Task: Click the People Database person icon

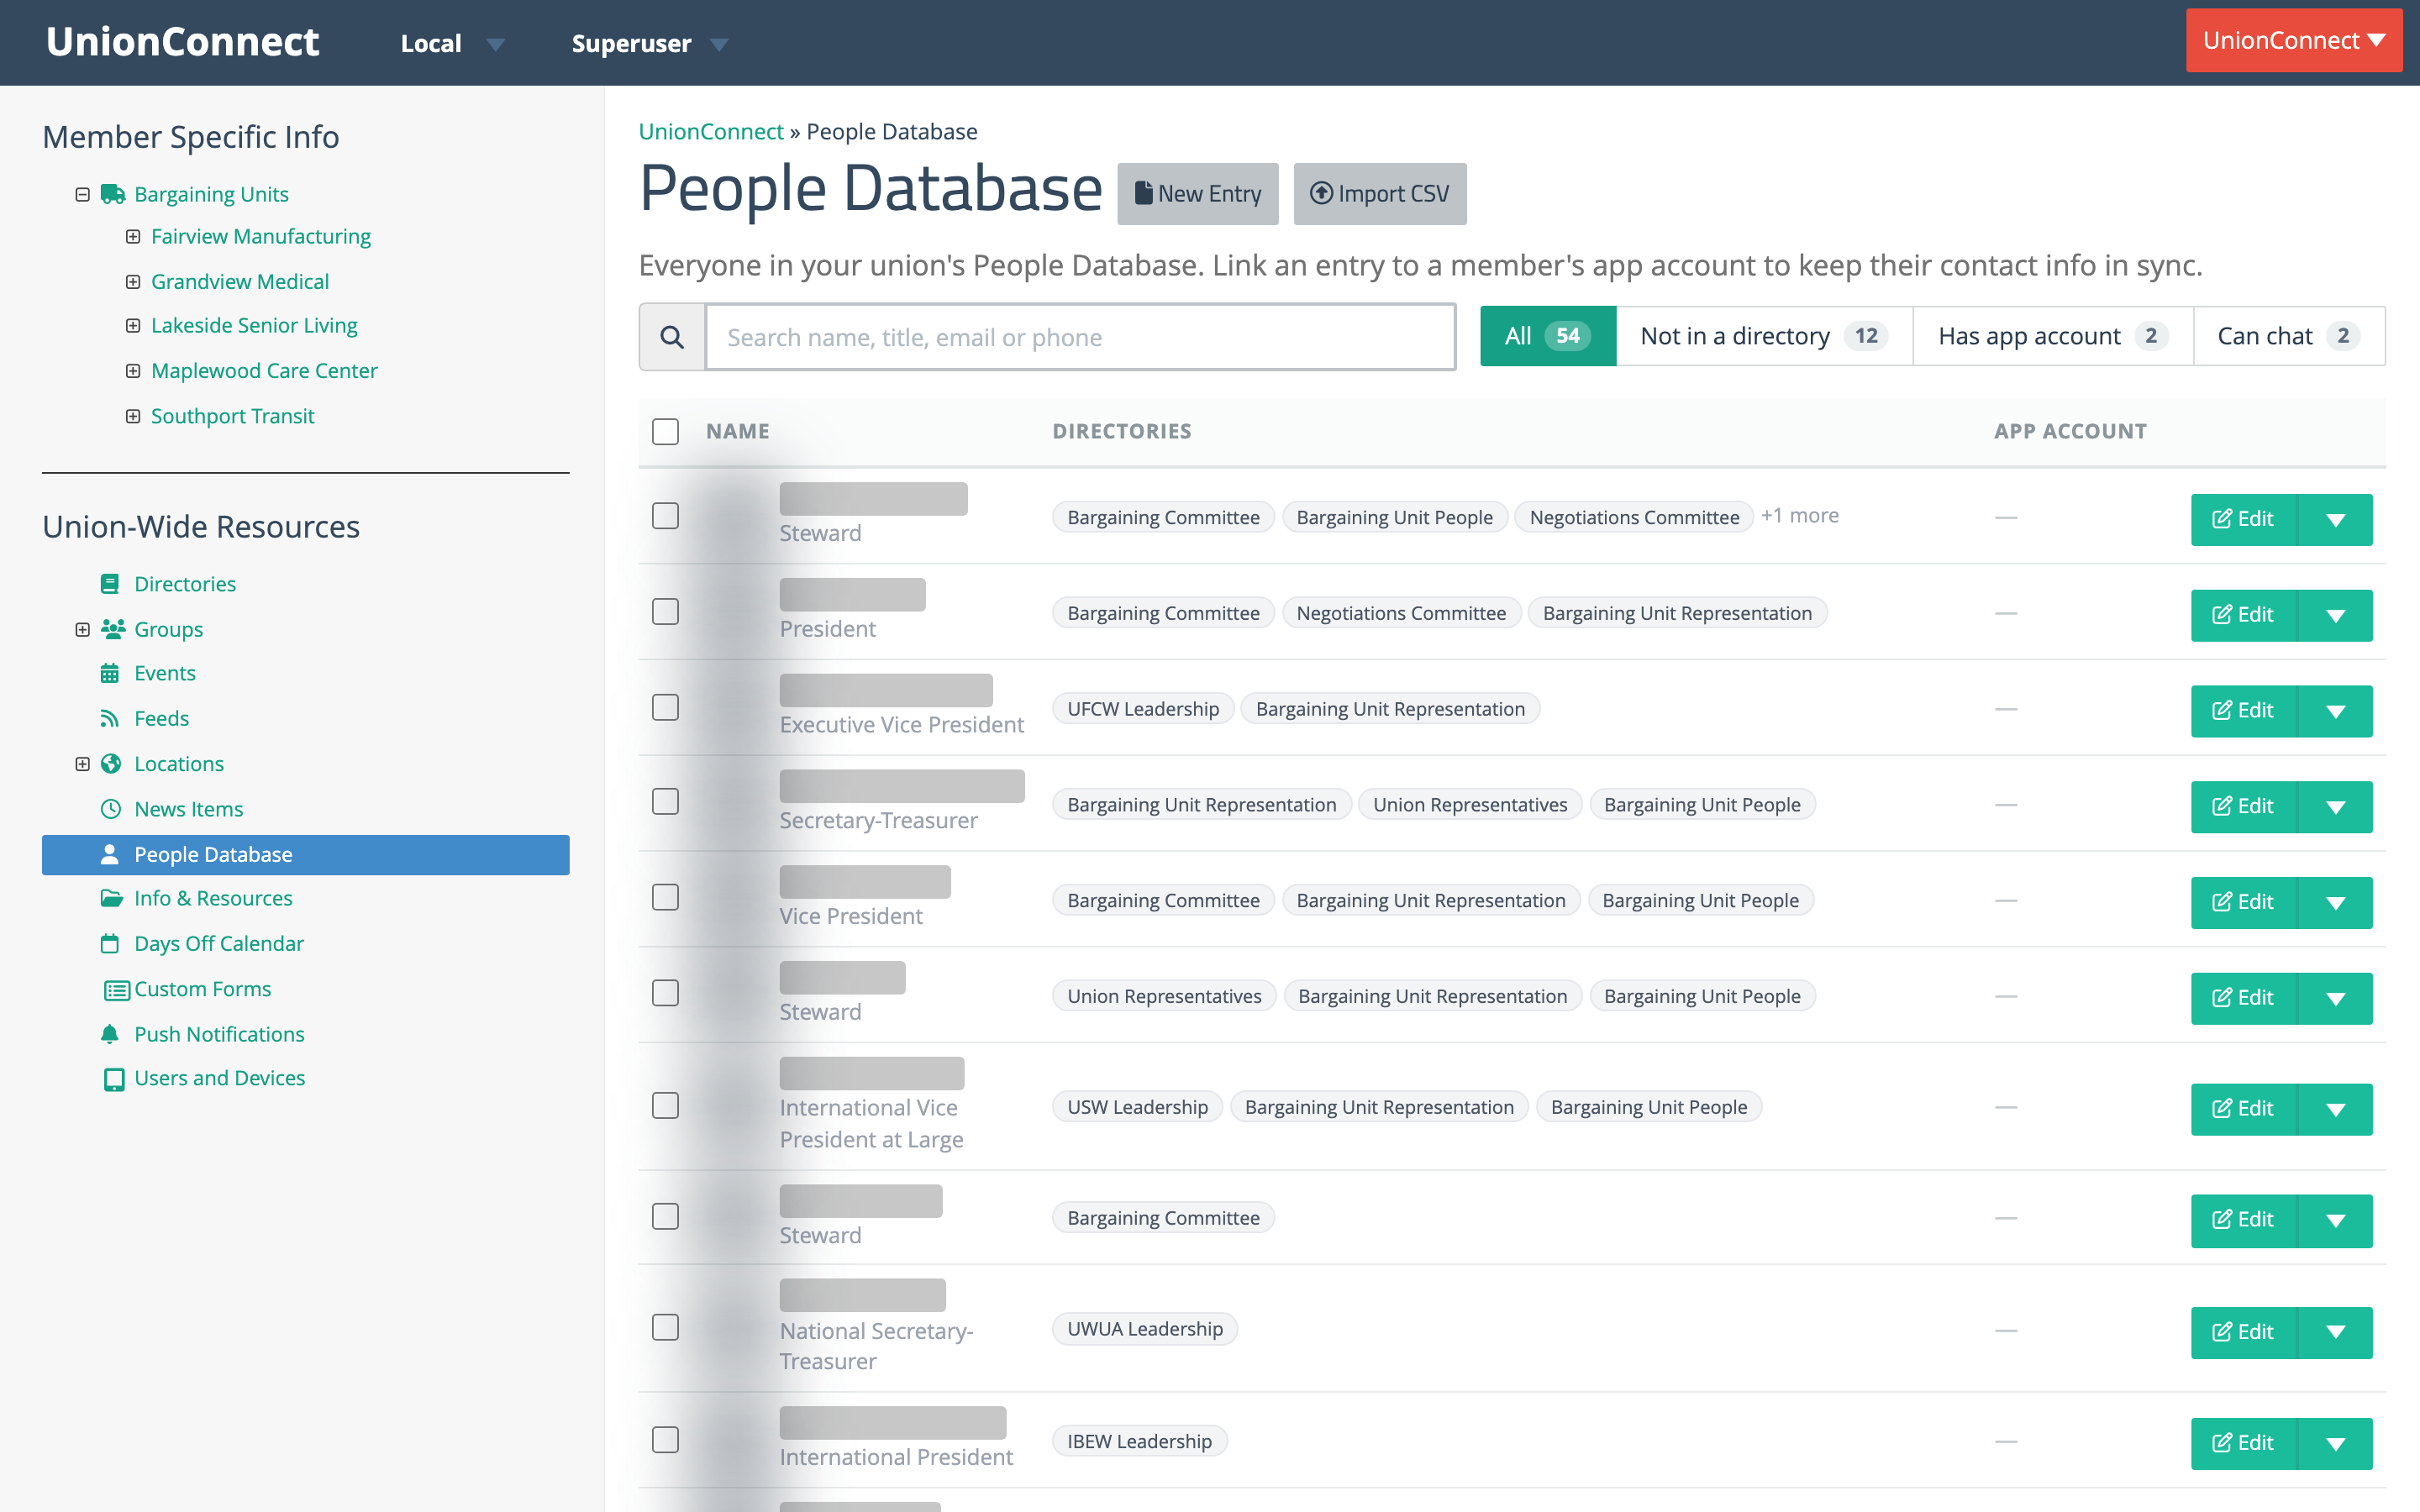Action: point(110,854)
